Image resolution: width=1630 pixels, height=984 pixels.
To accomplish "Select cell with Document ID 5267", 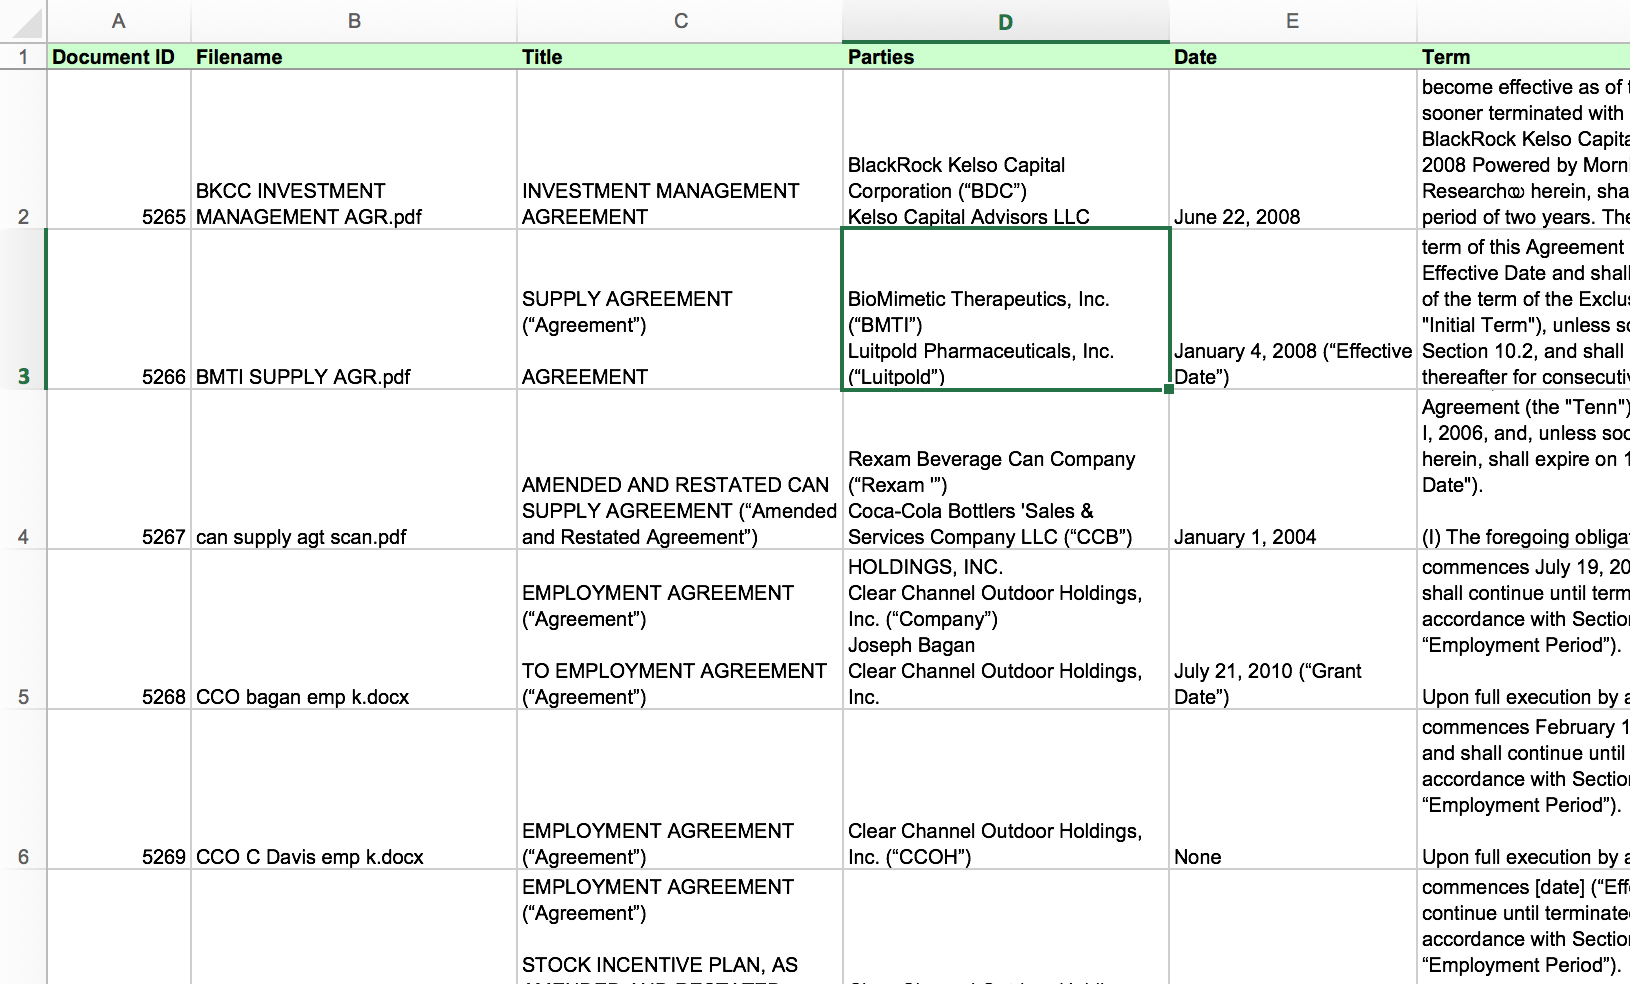I will [119, 470].
